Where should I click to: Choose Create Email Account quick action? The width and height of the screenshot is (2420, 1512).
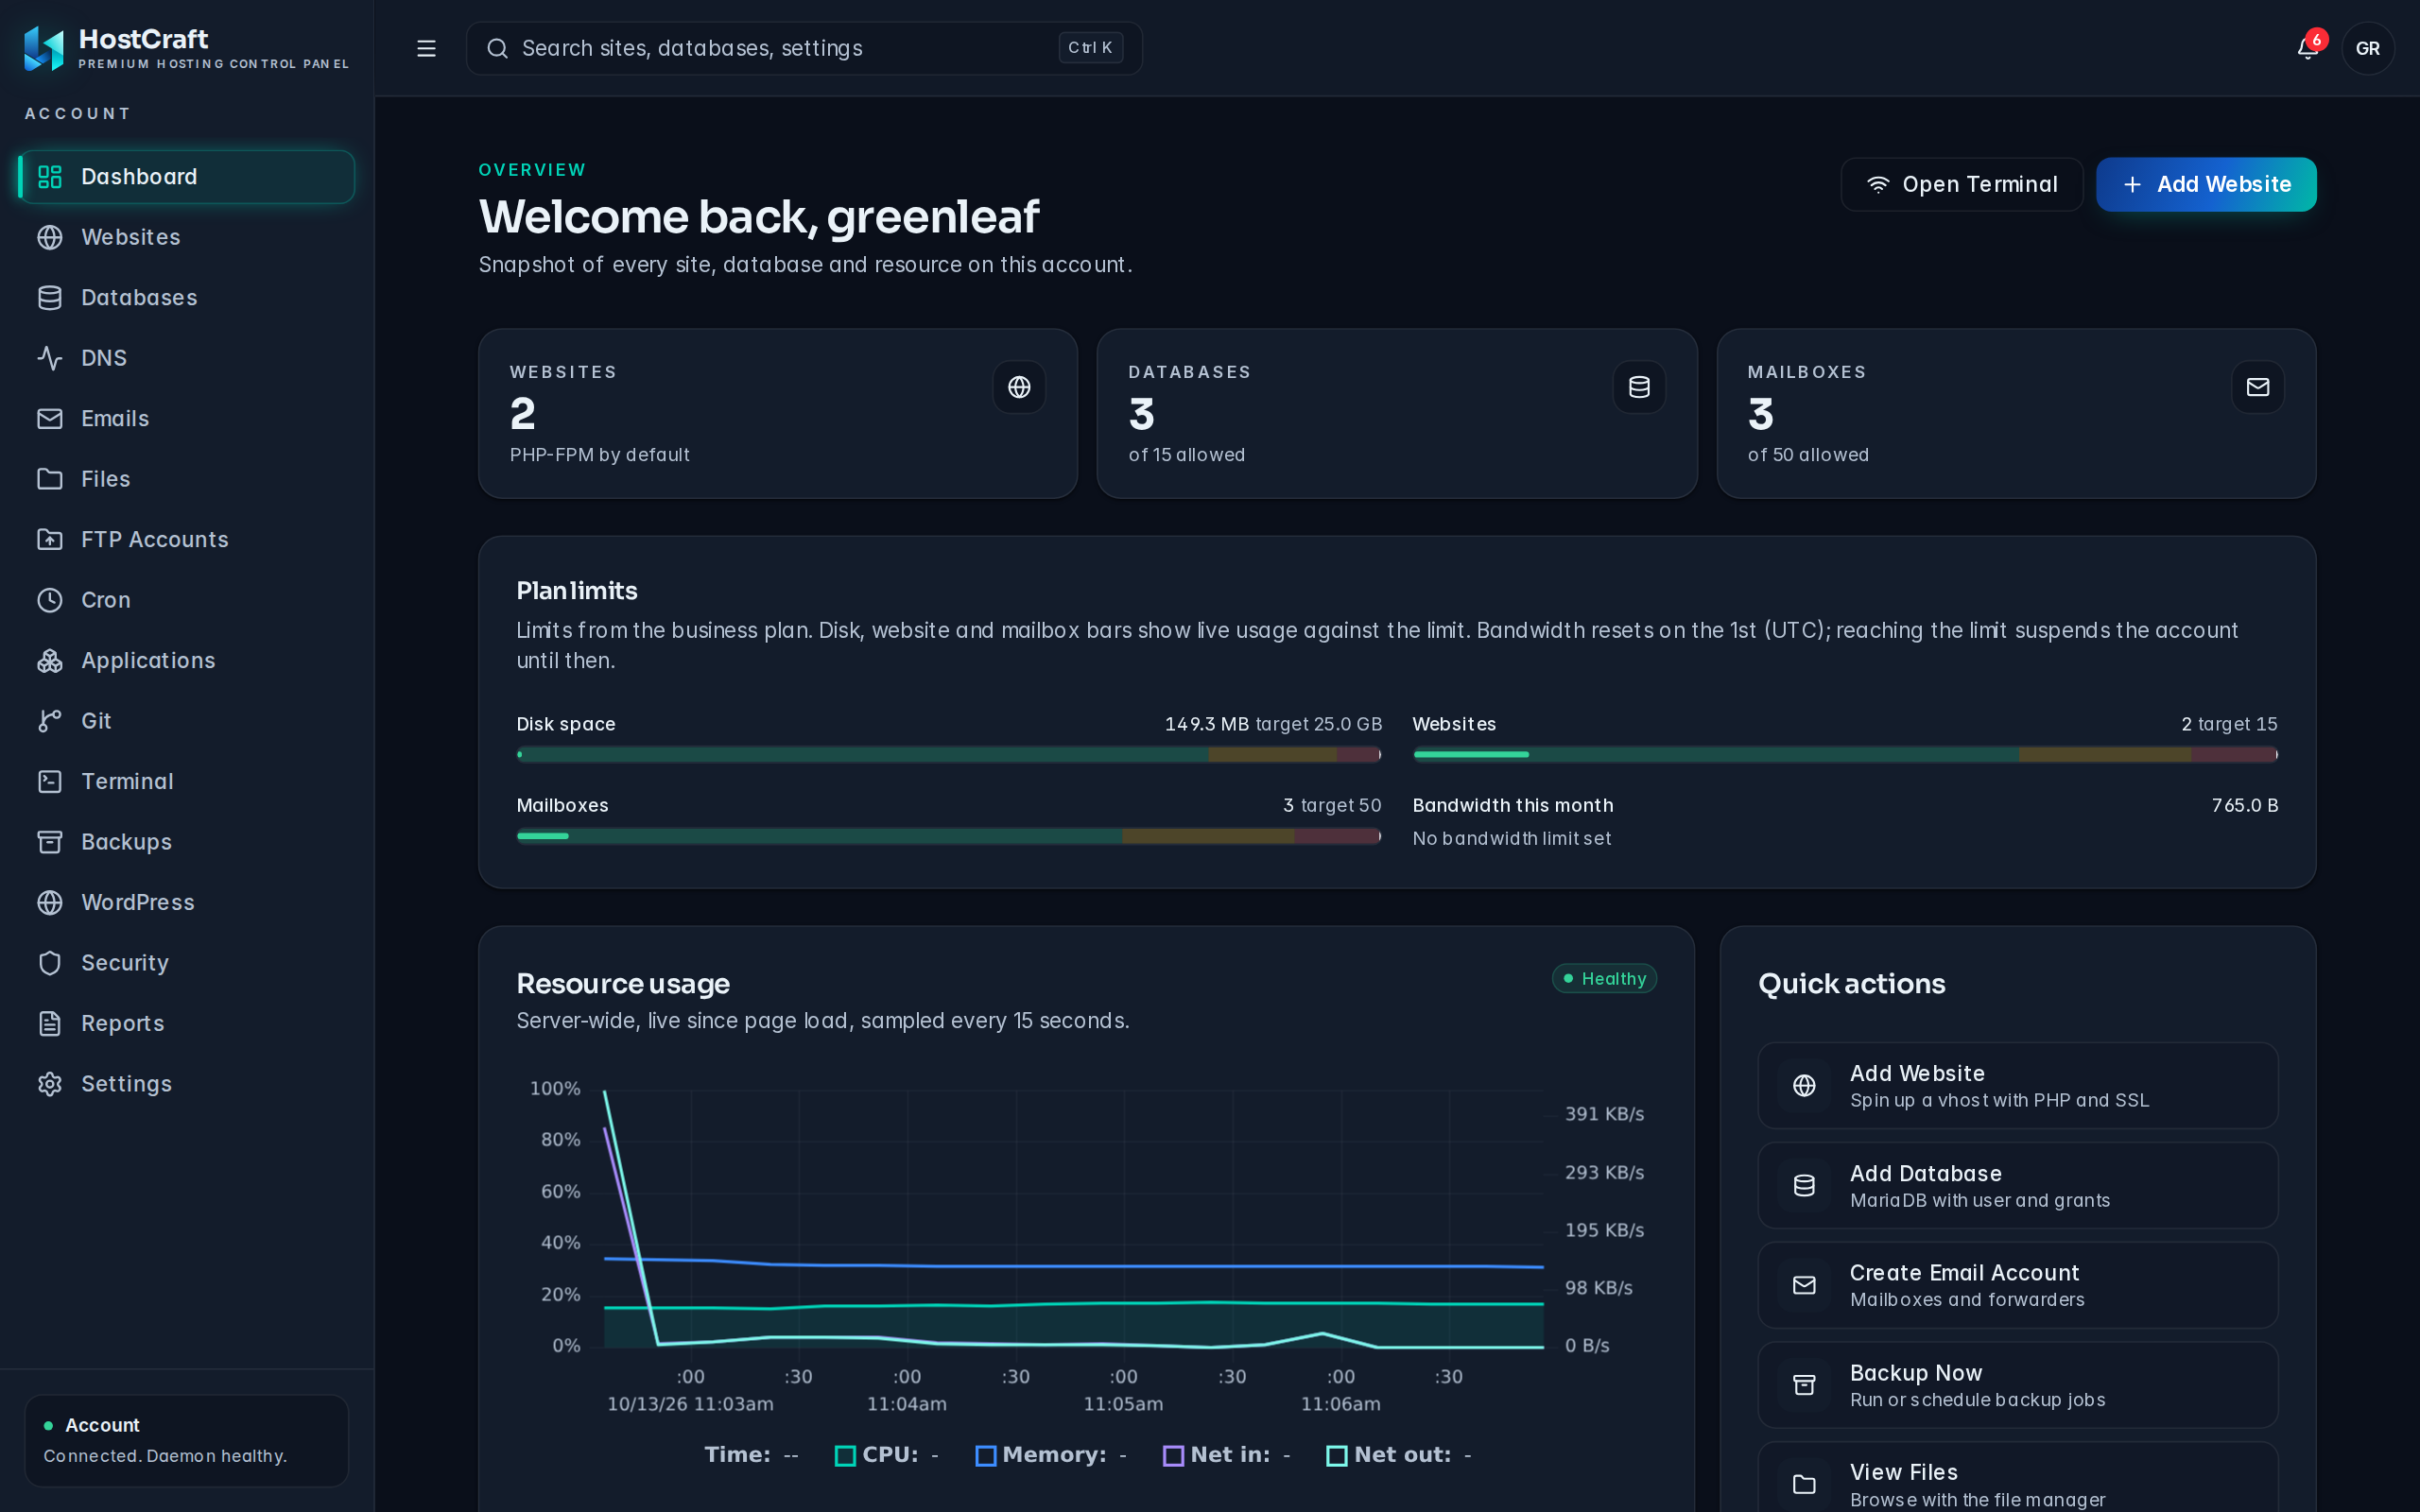click(2018, 1285)
